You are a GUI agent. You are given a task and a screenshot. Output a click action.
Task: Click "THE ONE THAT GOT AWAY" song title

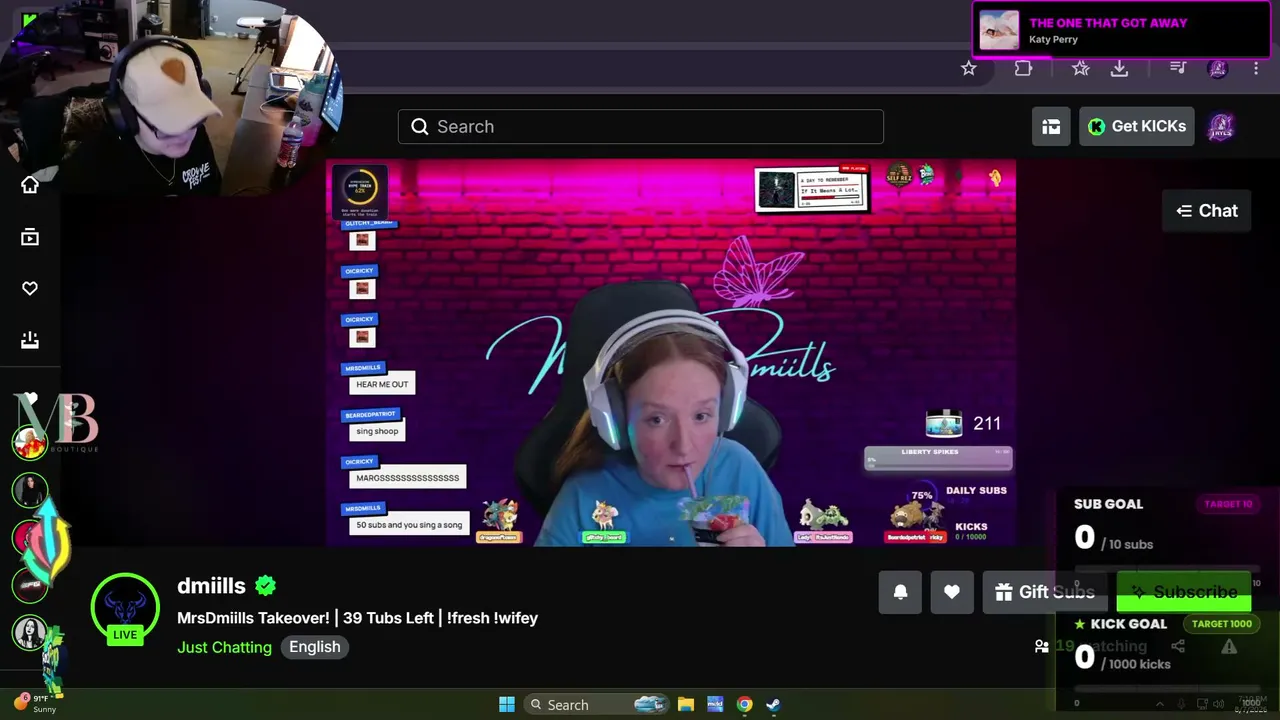[x=1108, y=23]
